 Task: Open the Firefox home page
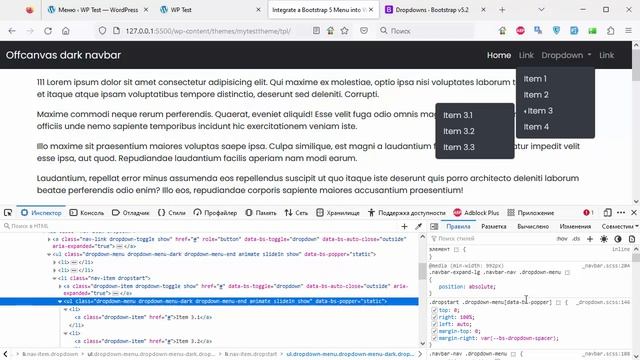[x=66, y=31]
